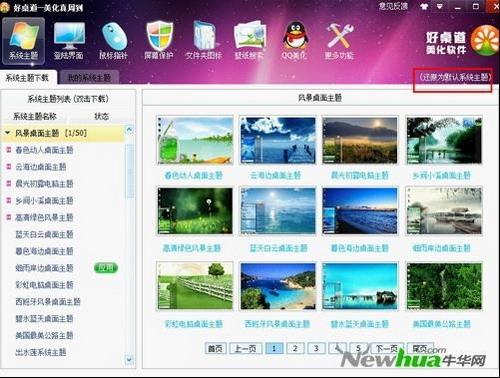
Task: Click the green 应用 apply button
Action: tap(106, 268)
